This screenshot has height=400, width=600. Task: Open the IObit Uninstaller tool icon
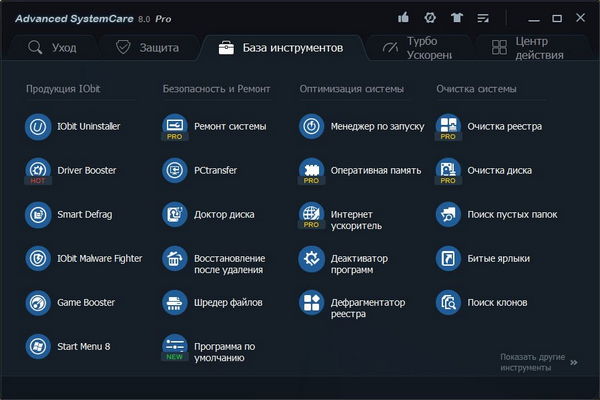tap(38, 127)
